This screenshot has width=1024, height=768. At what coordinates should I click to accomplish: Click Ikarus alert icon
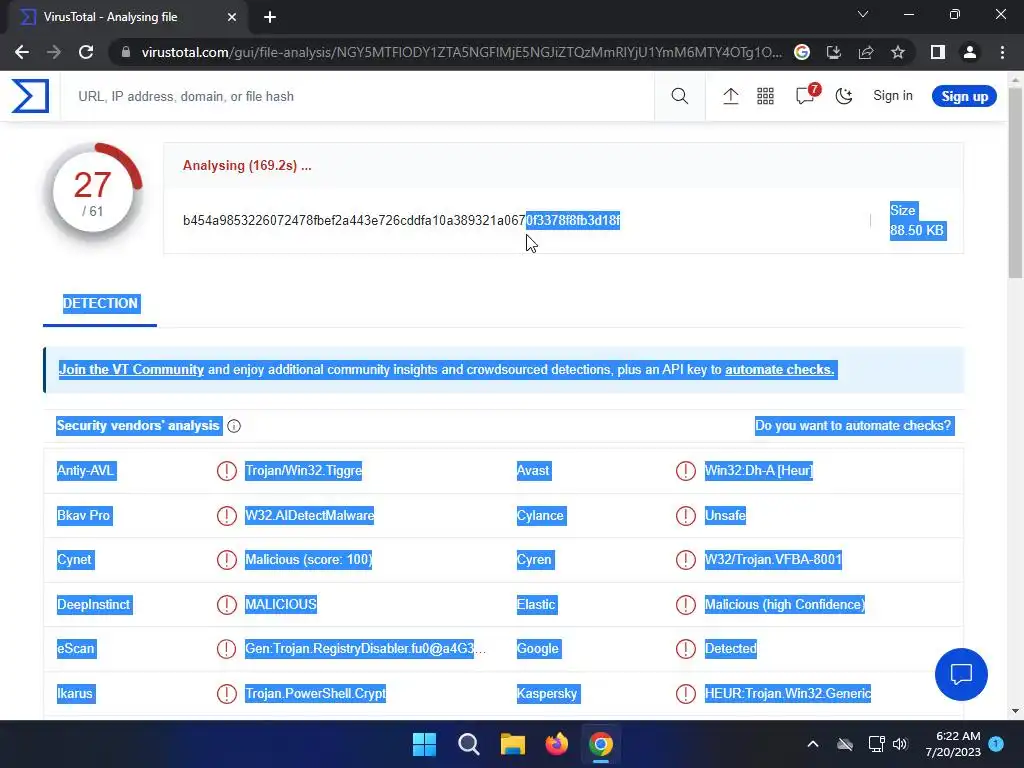pyautogui.click(x=226, y=693)
